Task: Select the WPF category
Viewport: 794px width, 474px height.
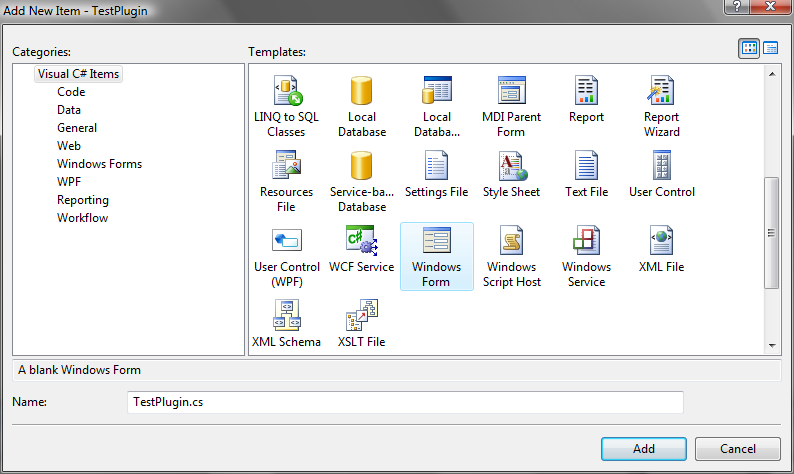Action: coord(69,182)
